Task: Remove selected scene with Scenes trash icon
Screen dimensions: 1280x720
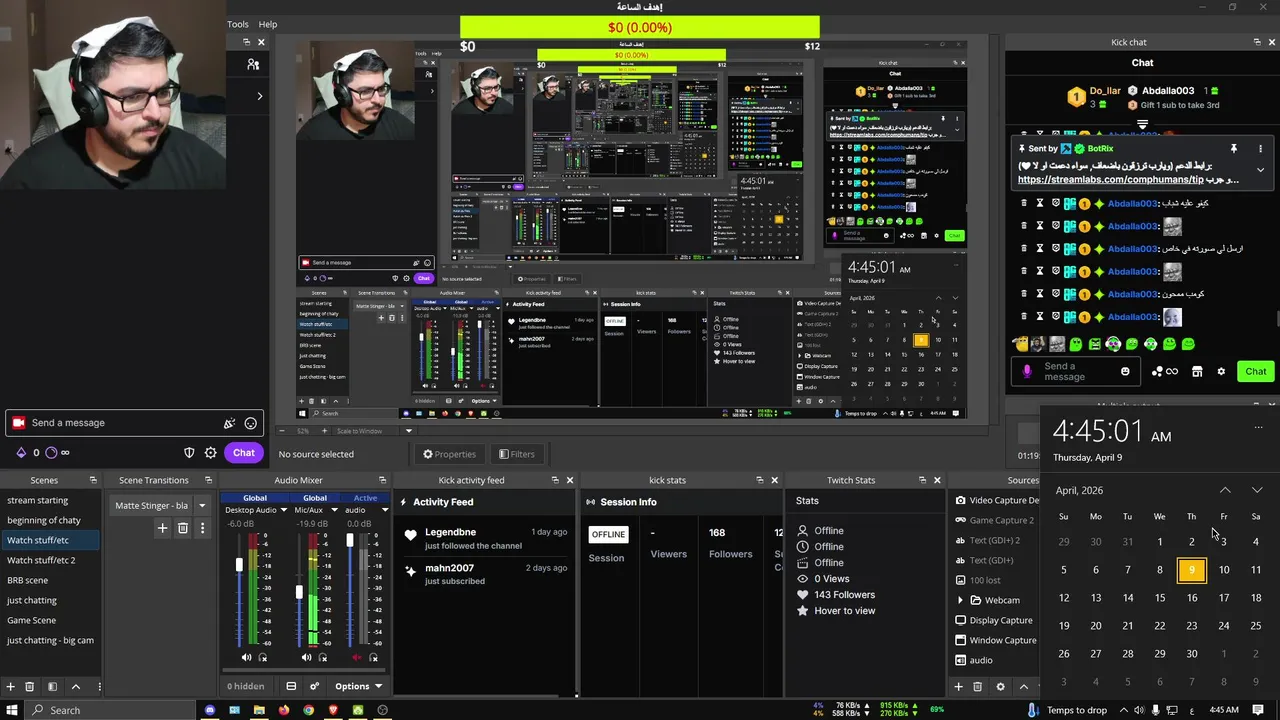Action: tap(29, 686)
